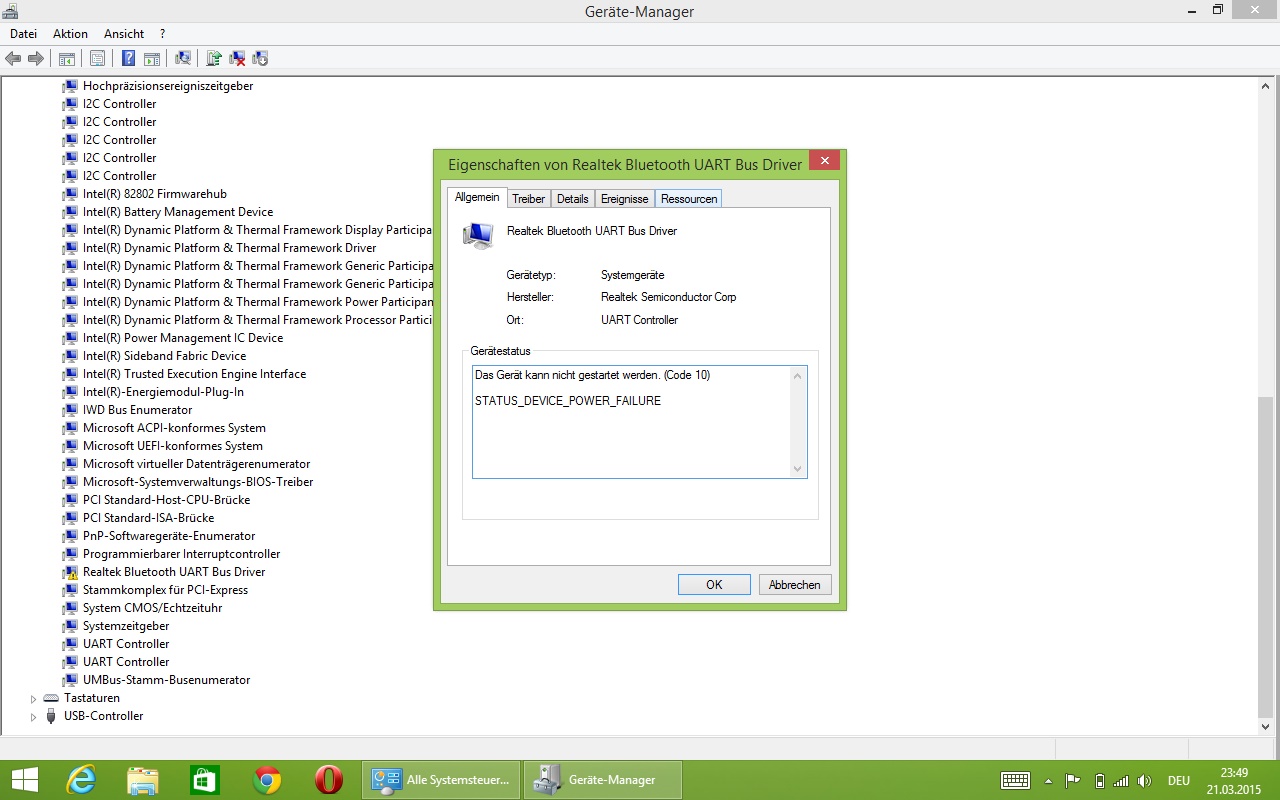Select Intel(R) Sideband Fabric Device
Screen dimensions: 1280x800
click(x=164, y=356)
